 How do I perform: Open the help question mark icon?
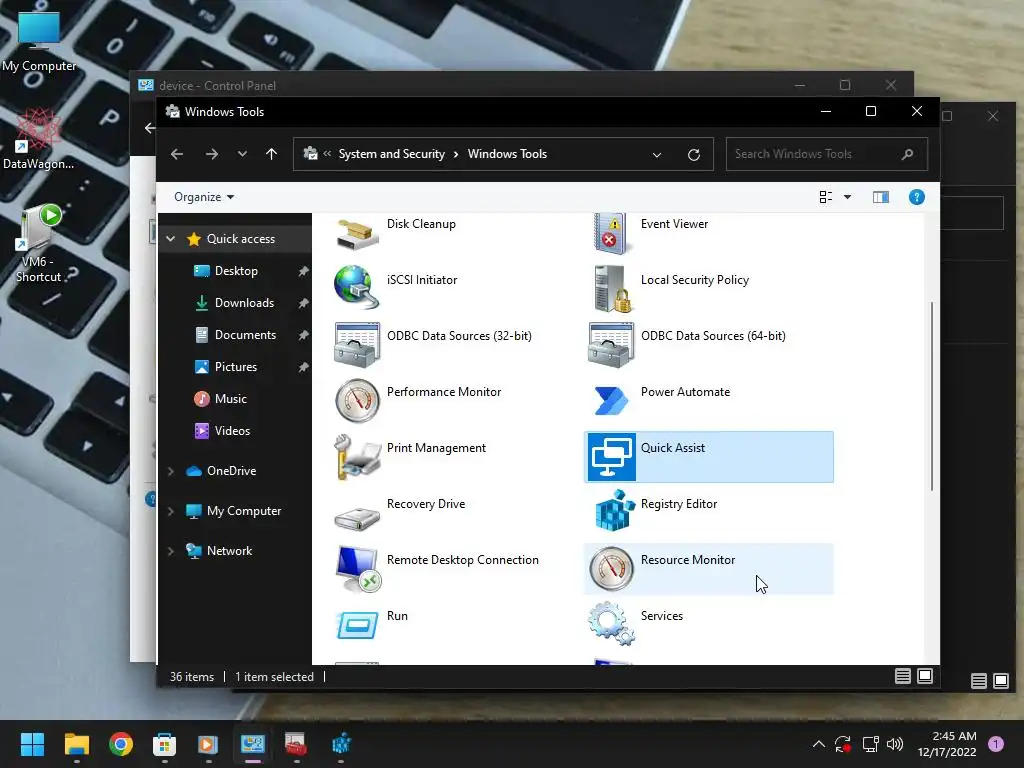click(x=916, y=197)
